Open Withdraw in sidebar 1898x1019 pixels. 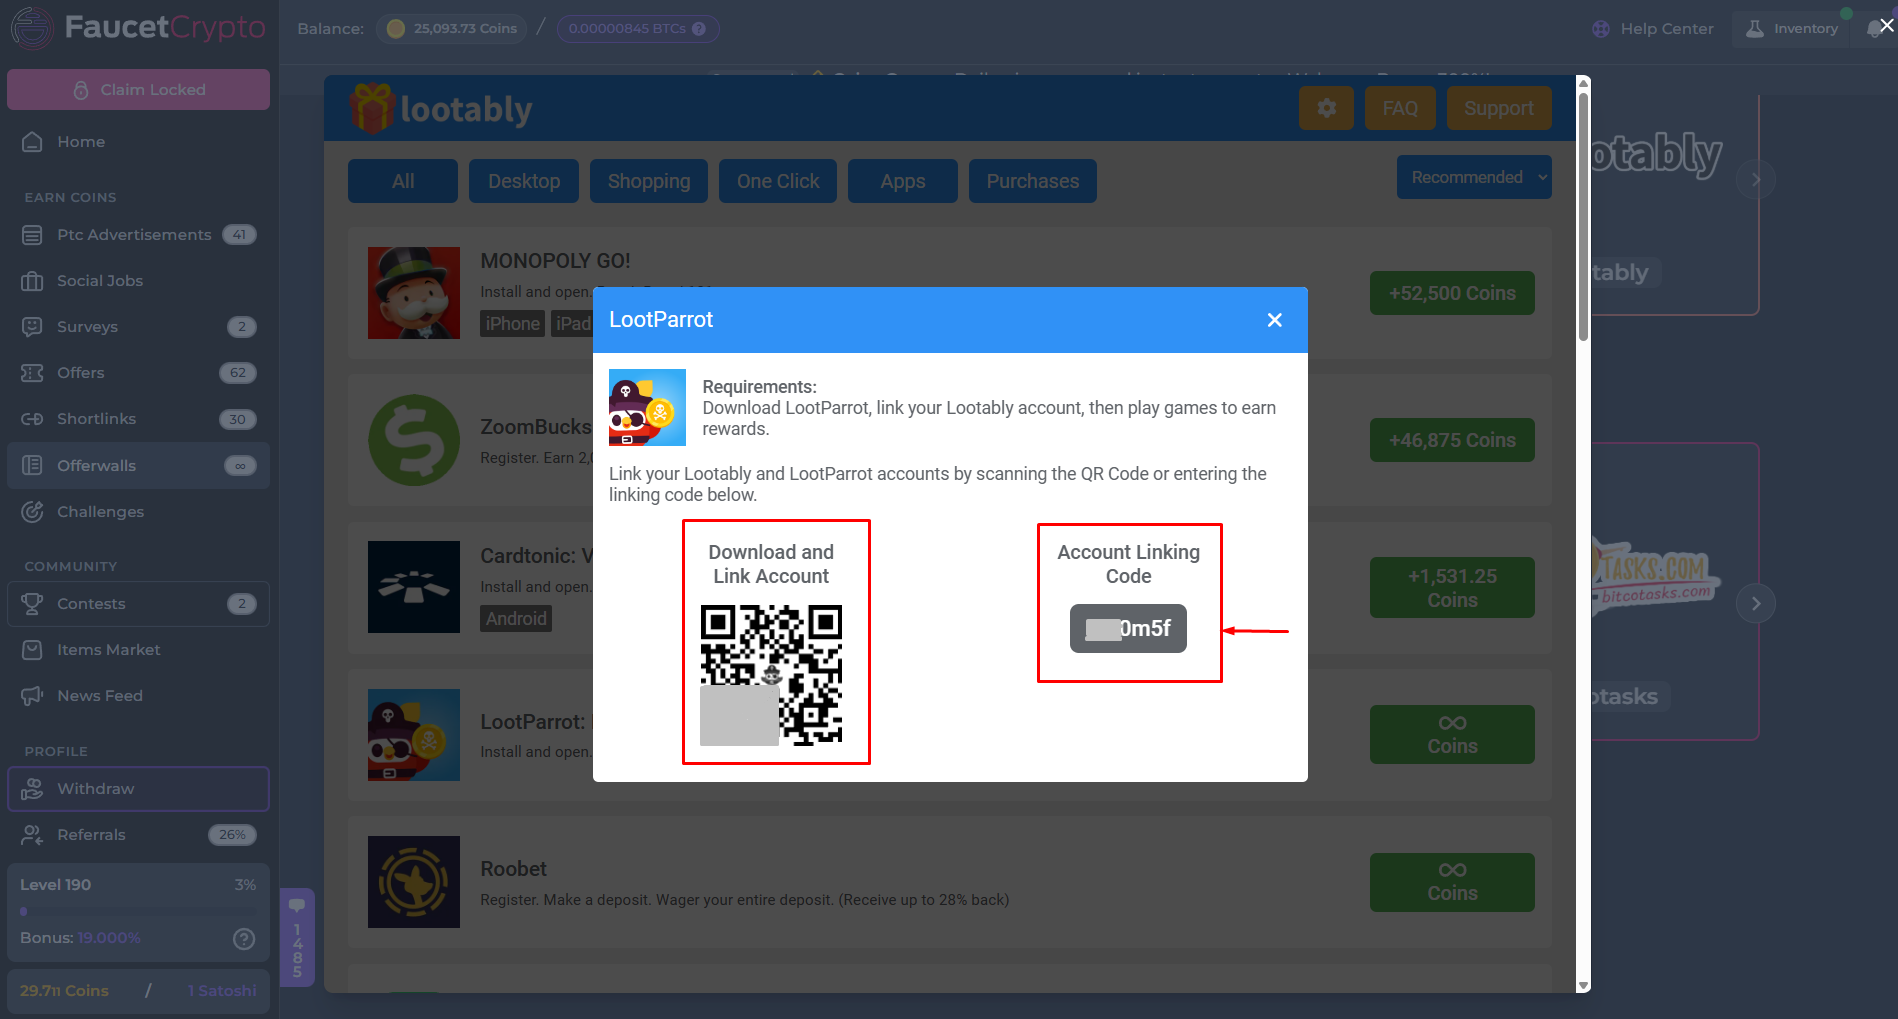coord(138,789)
